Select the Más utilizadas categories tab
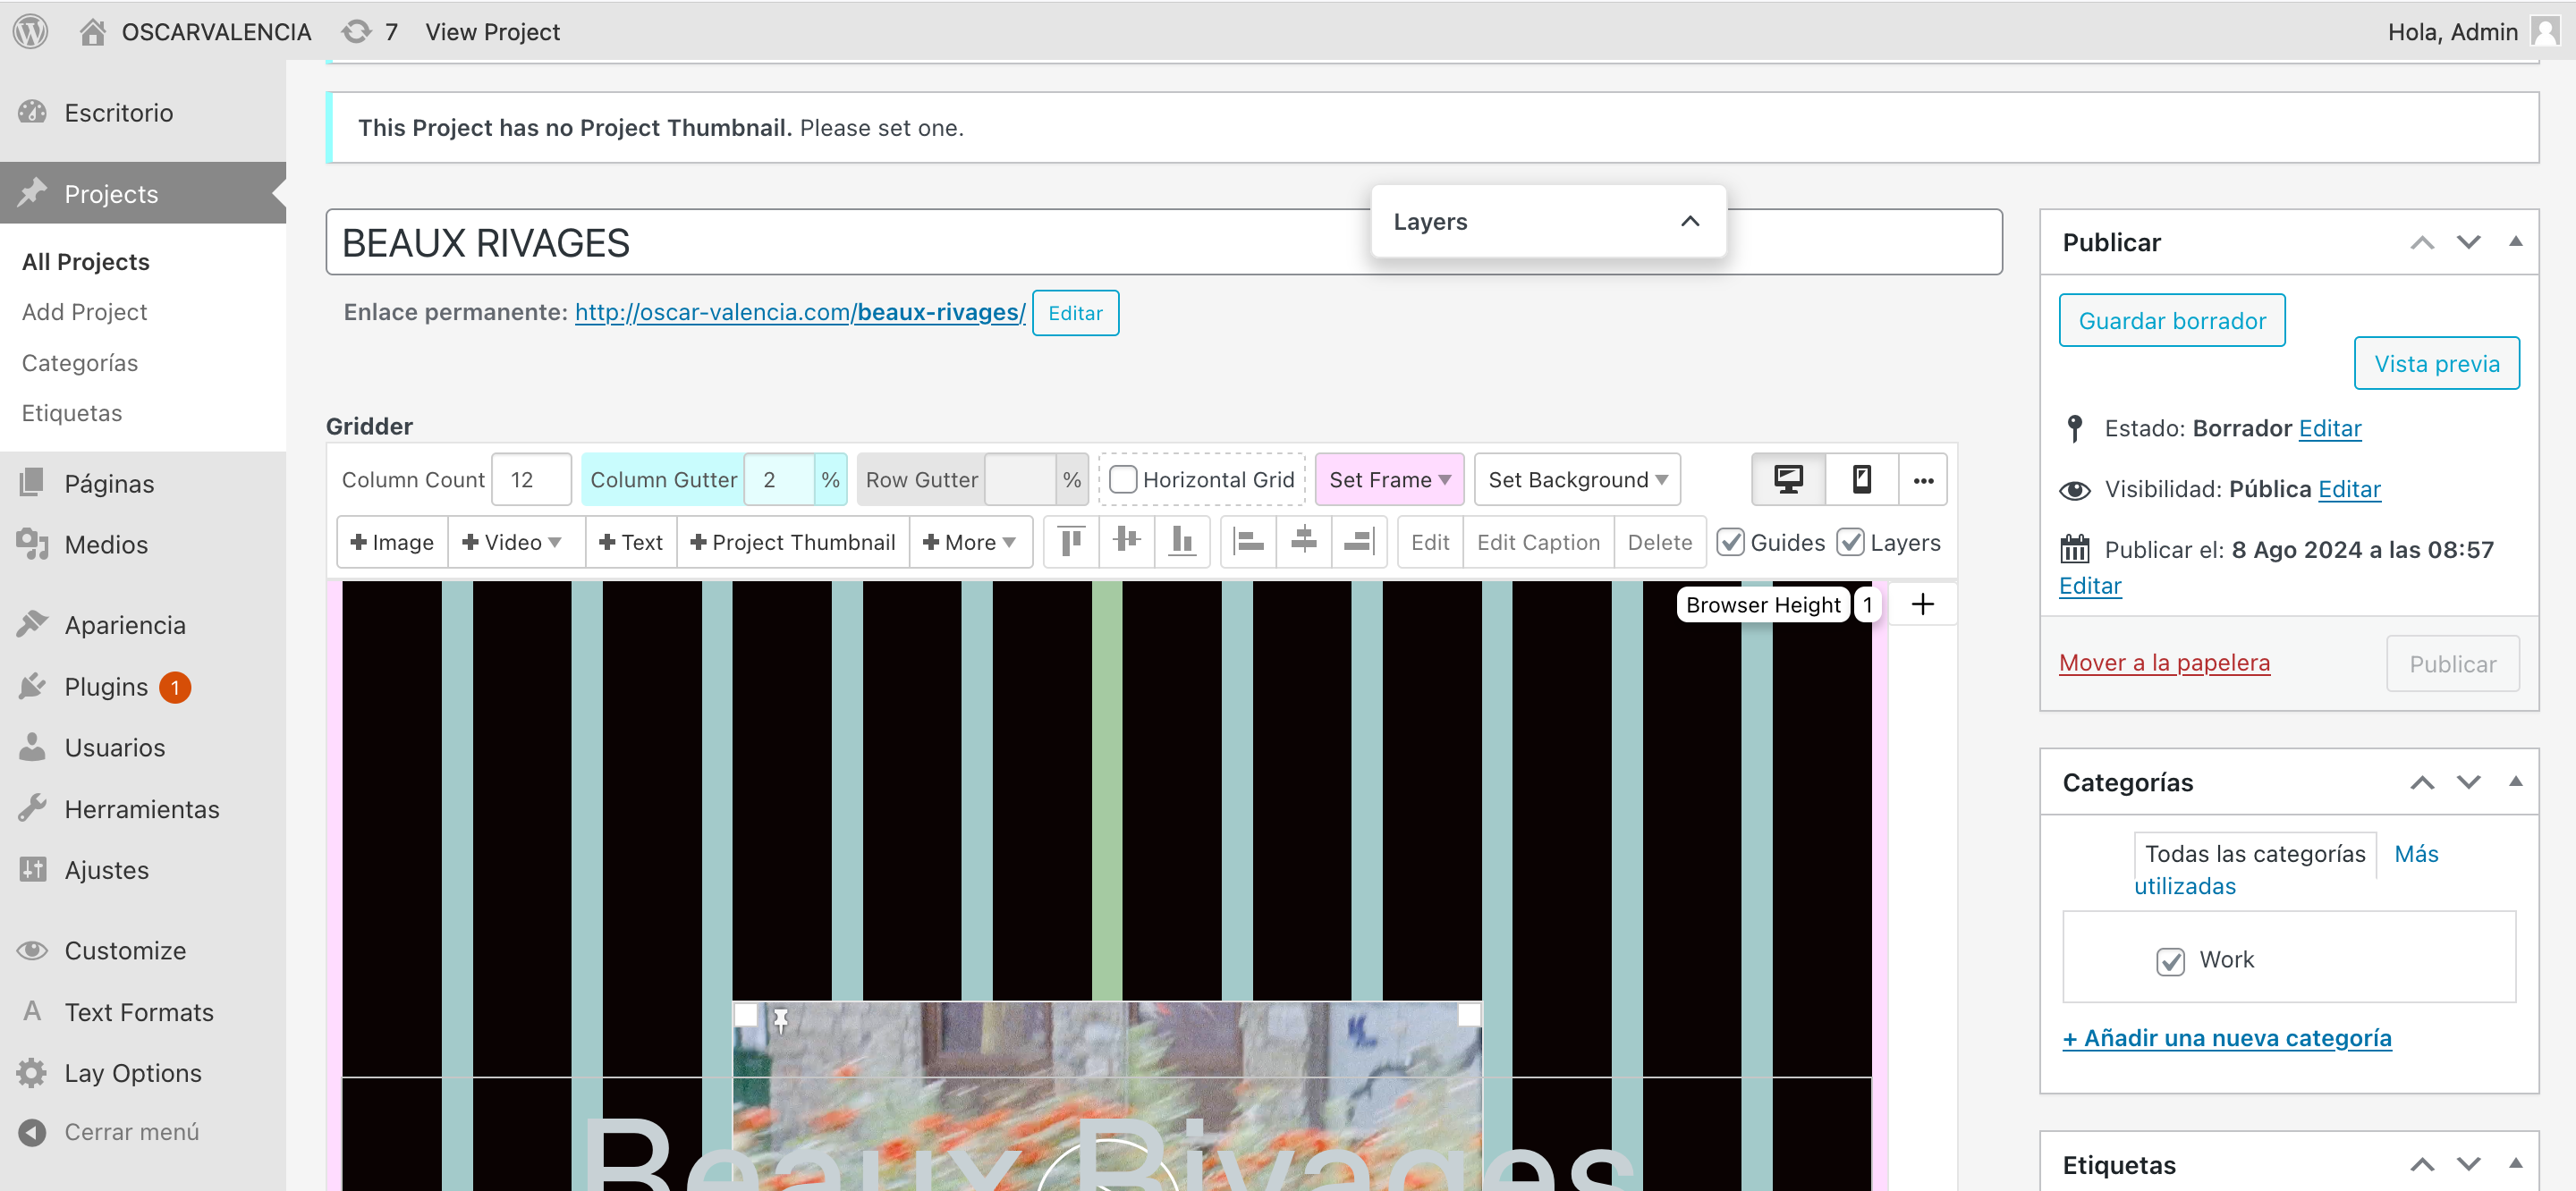The image size is (2576, 1191). [x=2415, y=854]
